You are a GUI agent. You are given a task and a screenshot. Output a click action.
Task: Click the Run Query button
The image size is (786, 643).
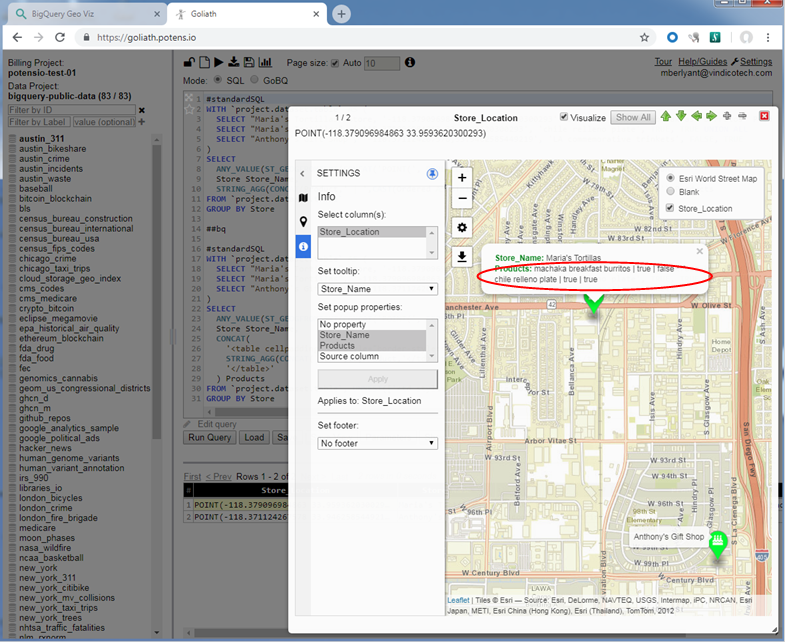pos(210,438)
